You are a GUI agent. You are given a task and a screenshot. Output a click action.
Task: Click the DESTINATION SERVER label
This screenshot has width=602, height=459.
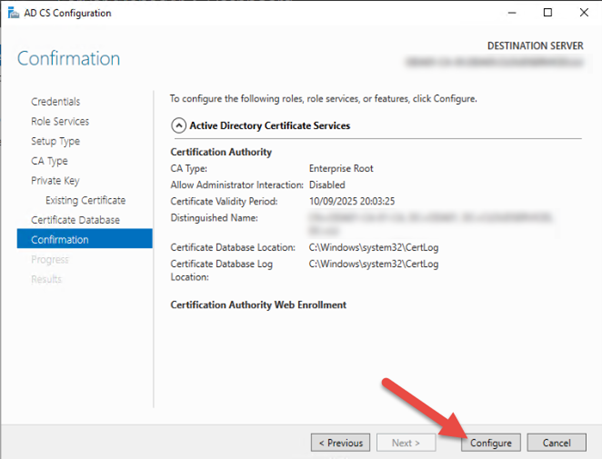tap(535, 46)
